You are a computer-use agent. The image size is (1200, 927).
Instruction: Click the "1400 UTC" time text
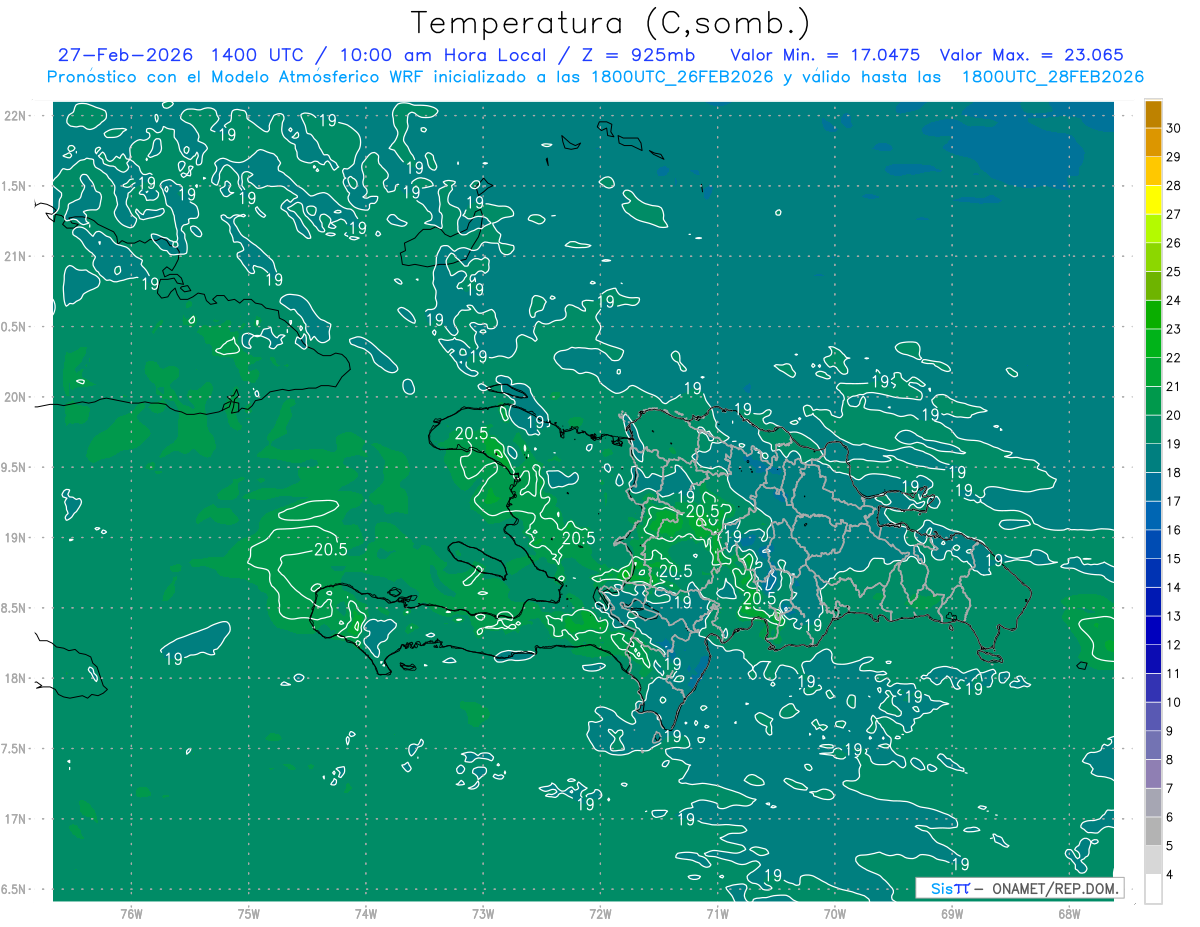(x=260, y=55)
